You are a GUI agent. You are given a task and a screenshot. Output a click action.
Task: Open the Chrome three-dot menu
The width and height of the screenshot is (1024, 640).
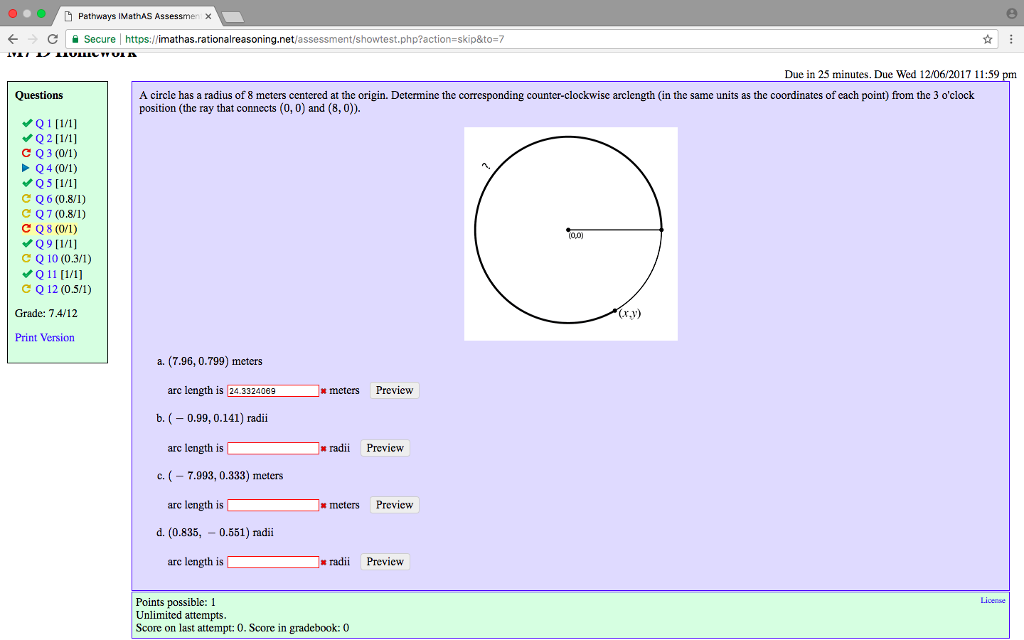tap(1010, 39)
